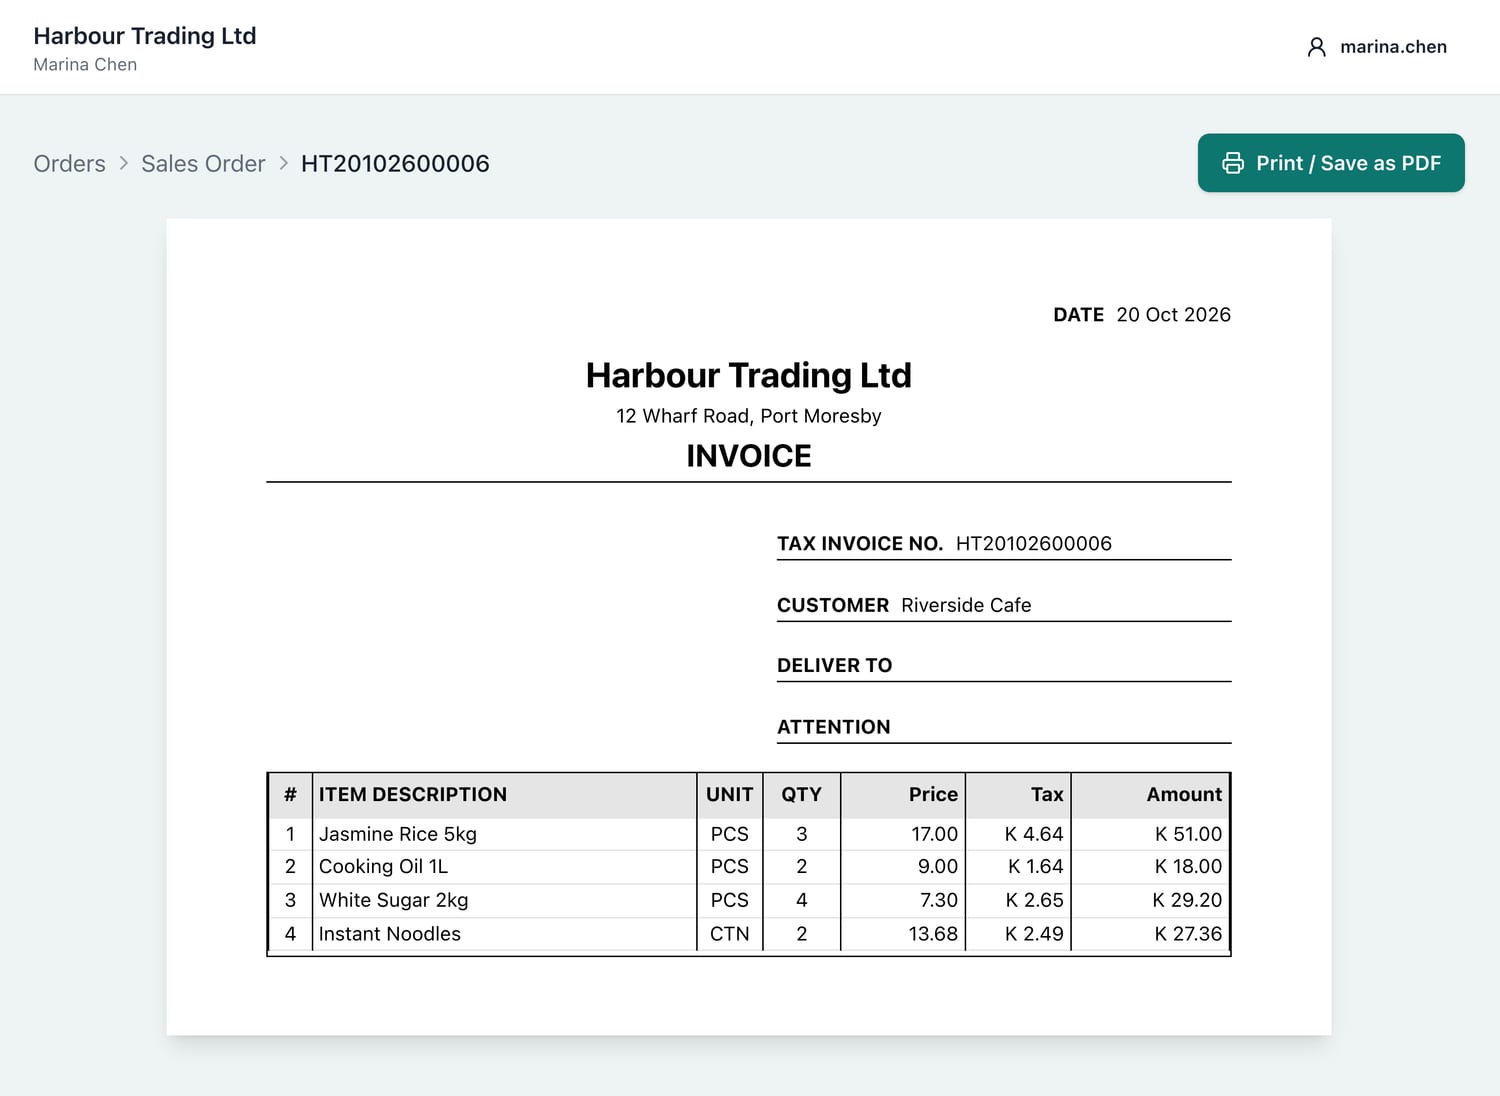Image resolution: width=1500 pixels, height=1096 pixels.
Task: Click the DELIVER TO label
Action: (x=835, y=666)
